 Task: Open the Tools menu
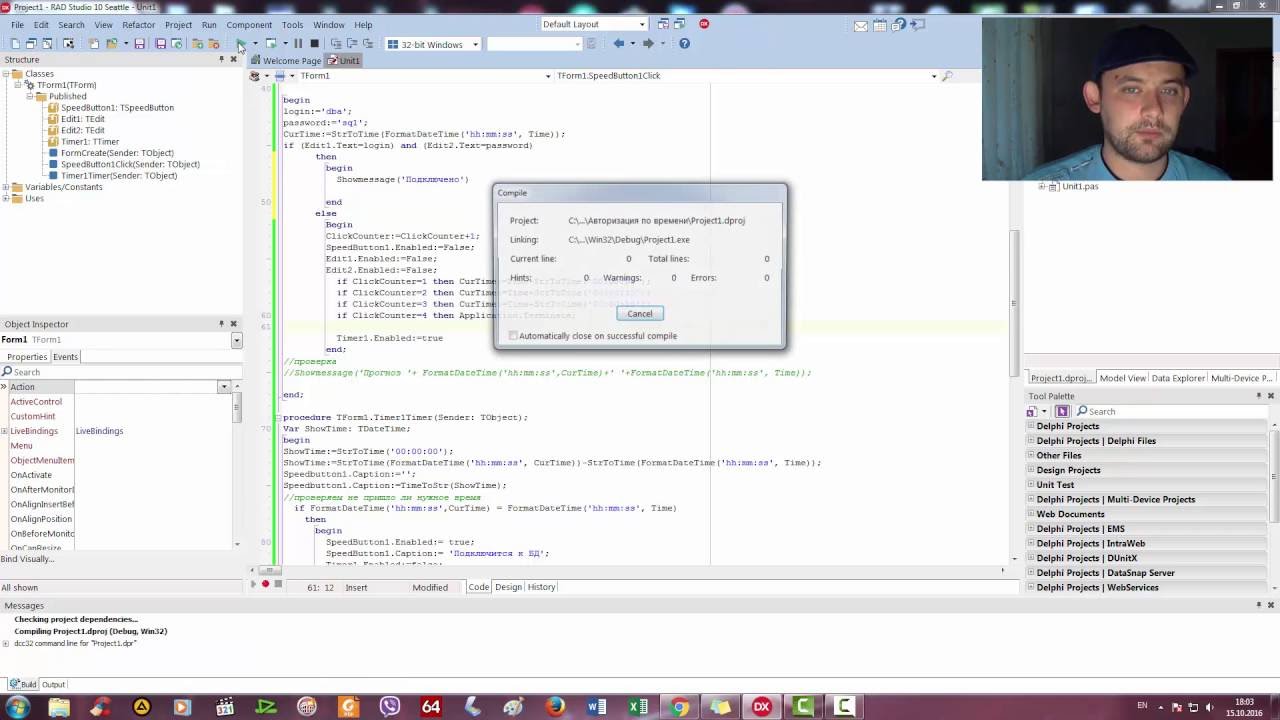[292, 24]
